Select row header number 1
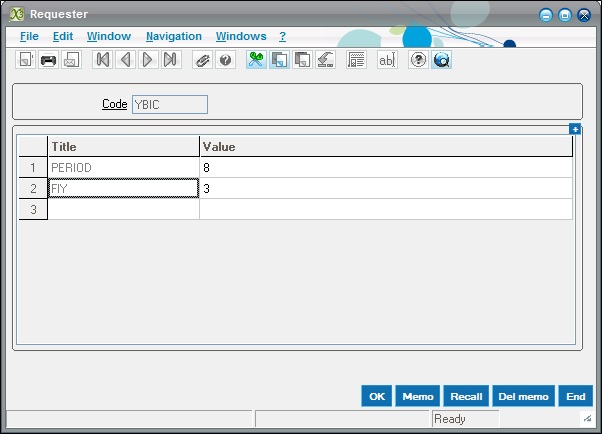The height and width of the screenshot is (434, 602). (33, 167)
